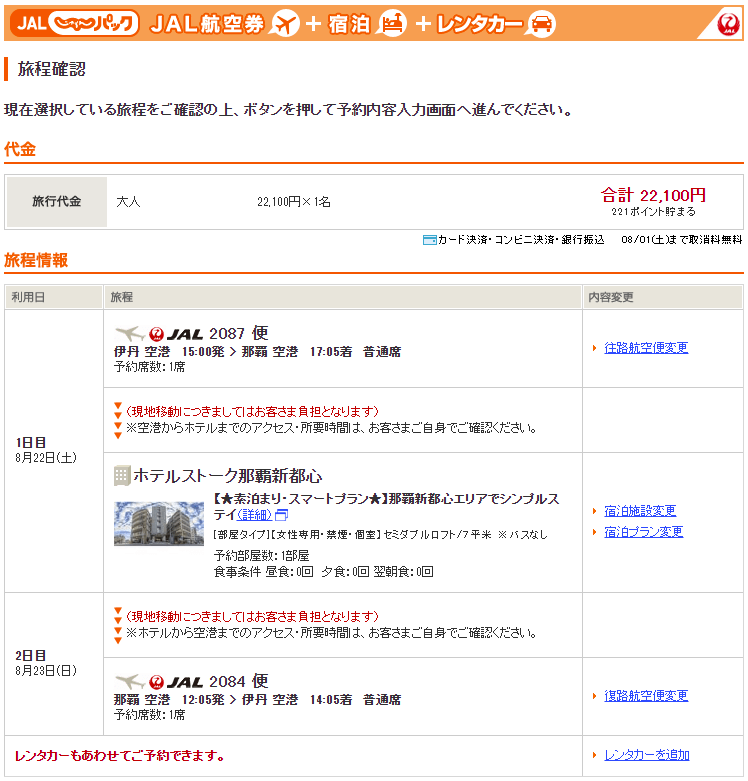Add a rental car via レンタカーを追加
The image size is (748, 781).
(x=646, y=755)
